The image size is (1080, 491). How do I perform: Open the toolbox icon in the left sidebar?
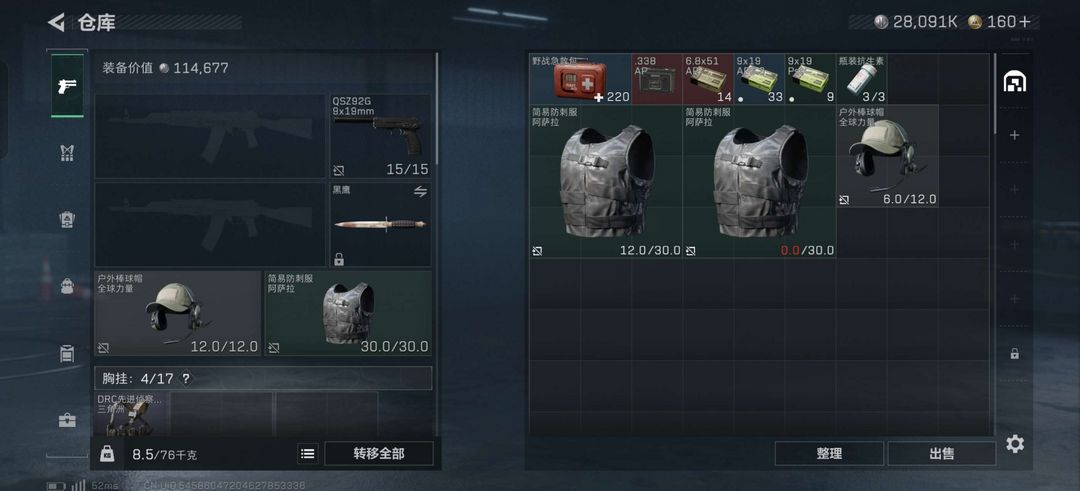(68, 420)
